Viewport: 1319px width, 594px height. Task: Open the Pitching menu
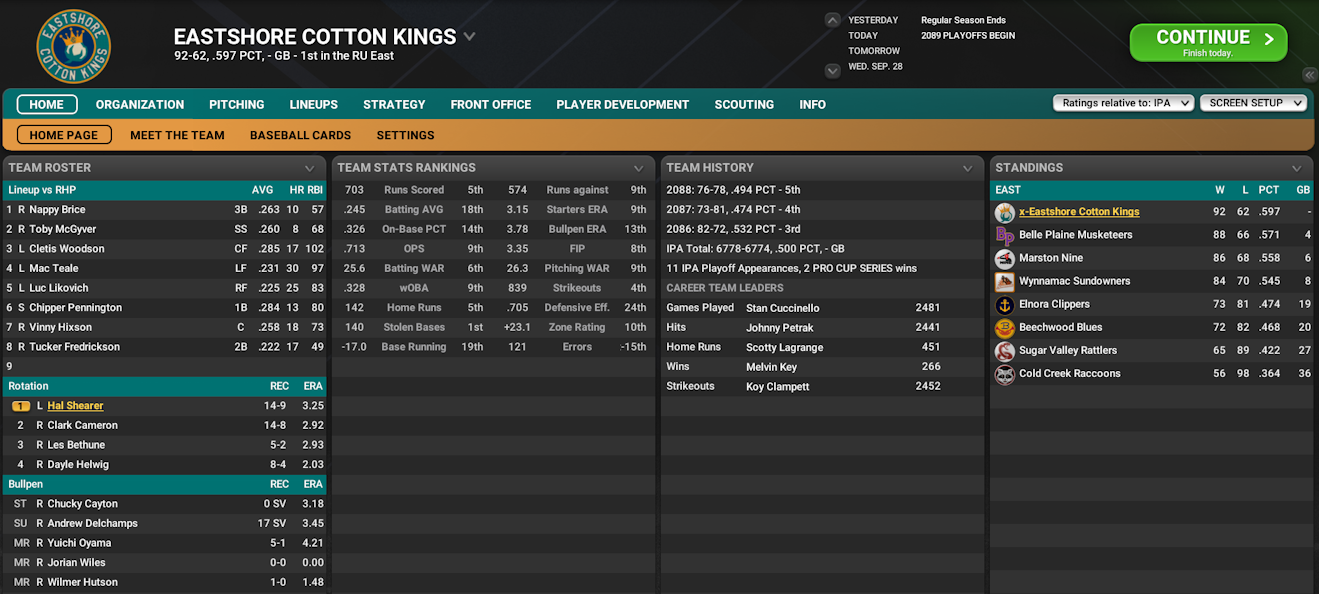(237, 104)
